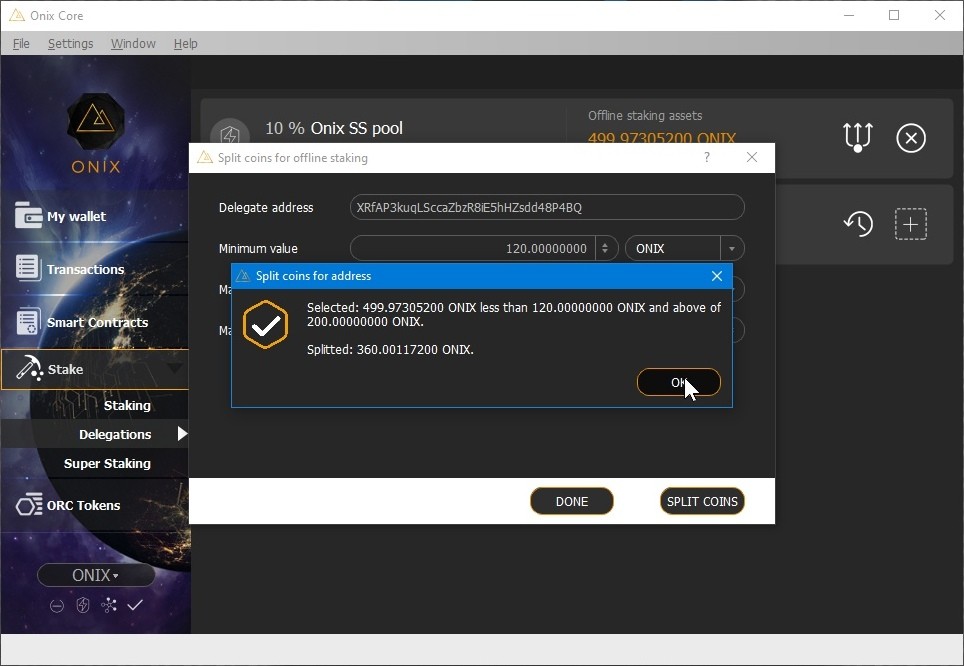Open the Super Staking sub-item
Screen dimensions: 964x666
point(107,463)
